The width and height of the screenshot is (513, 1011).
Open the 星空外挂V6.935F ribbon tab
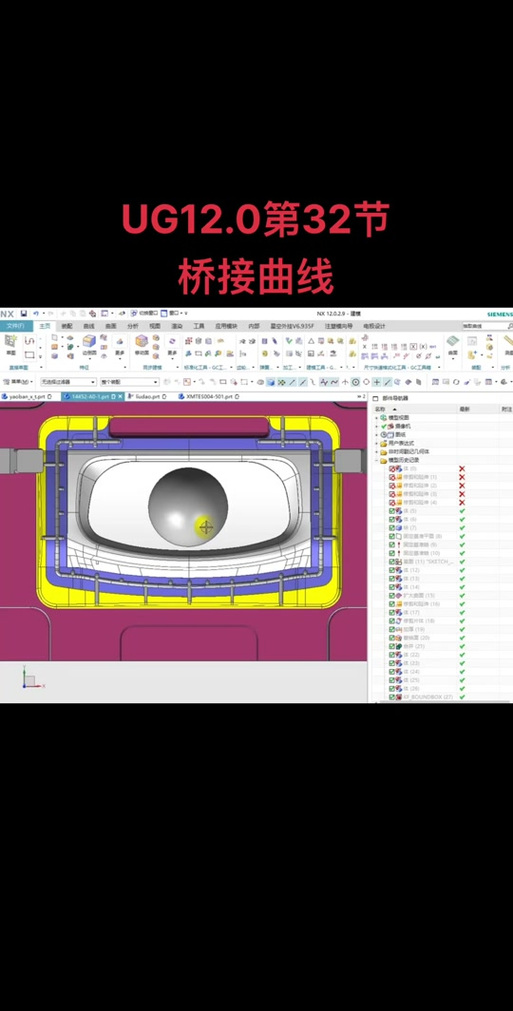(292, 326)
